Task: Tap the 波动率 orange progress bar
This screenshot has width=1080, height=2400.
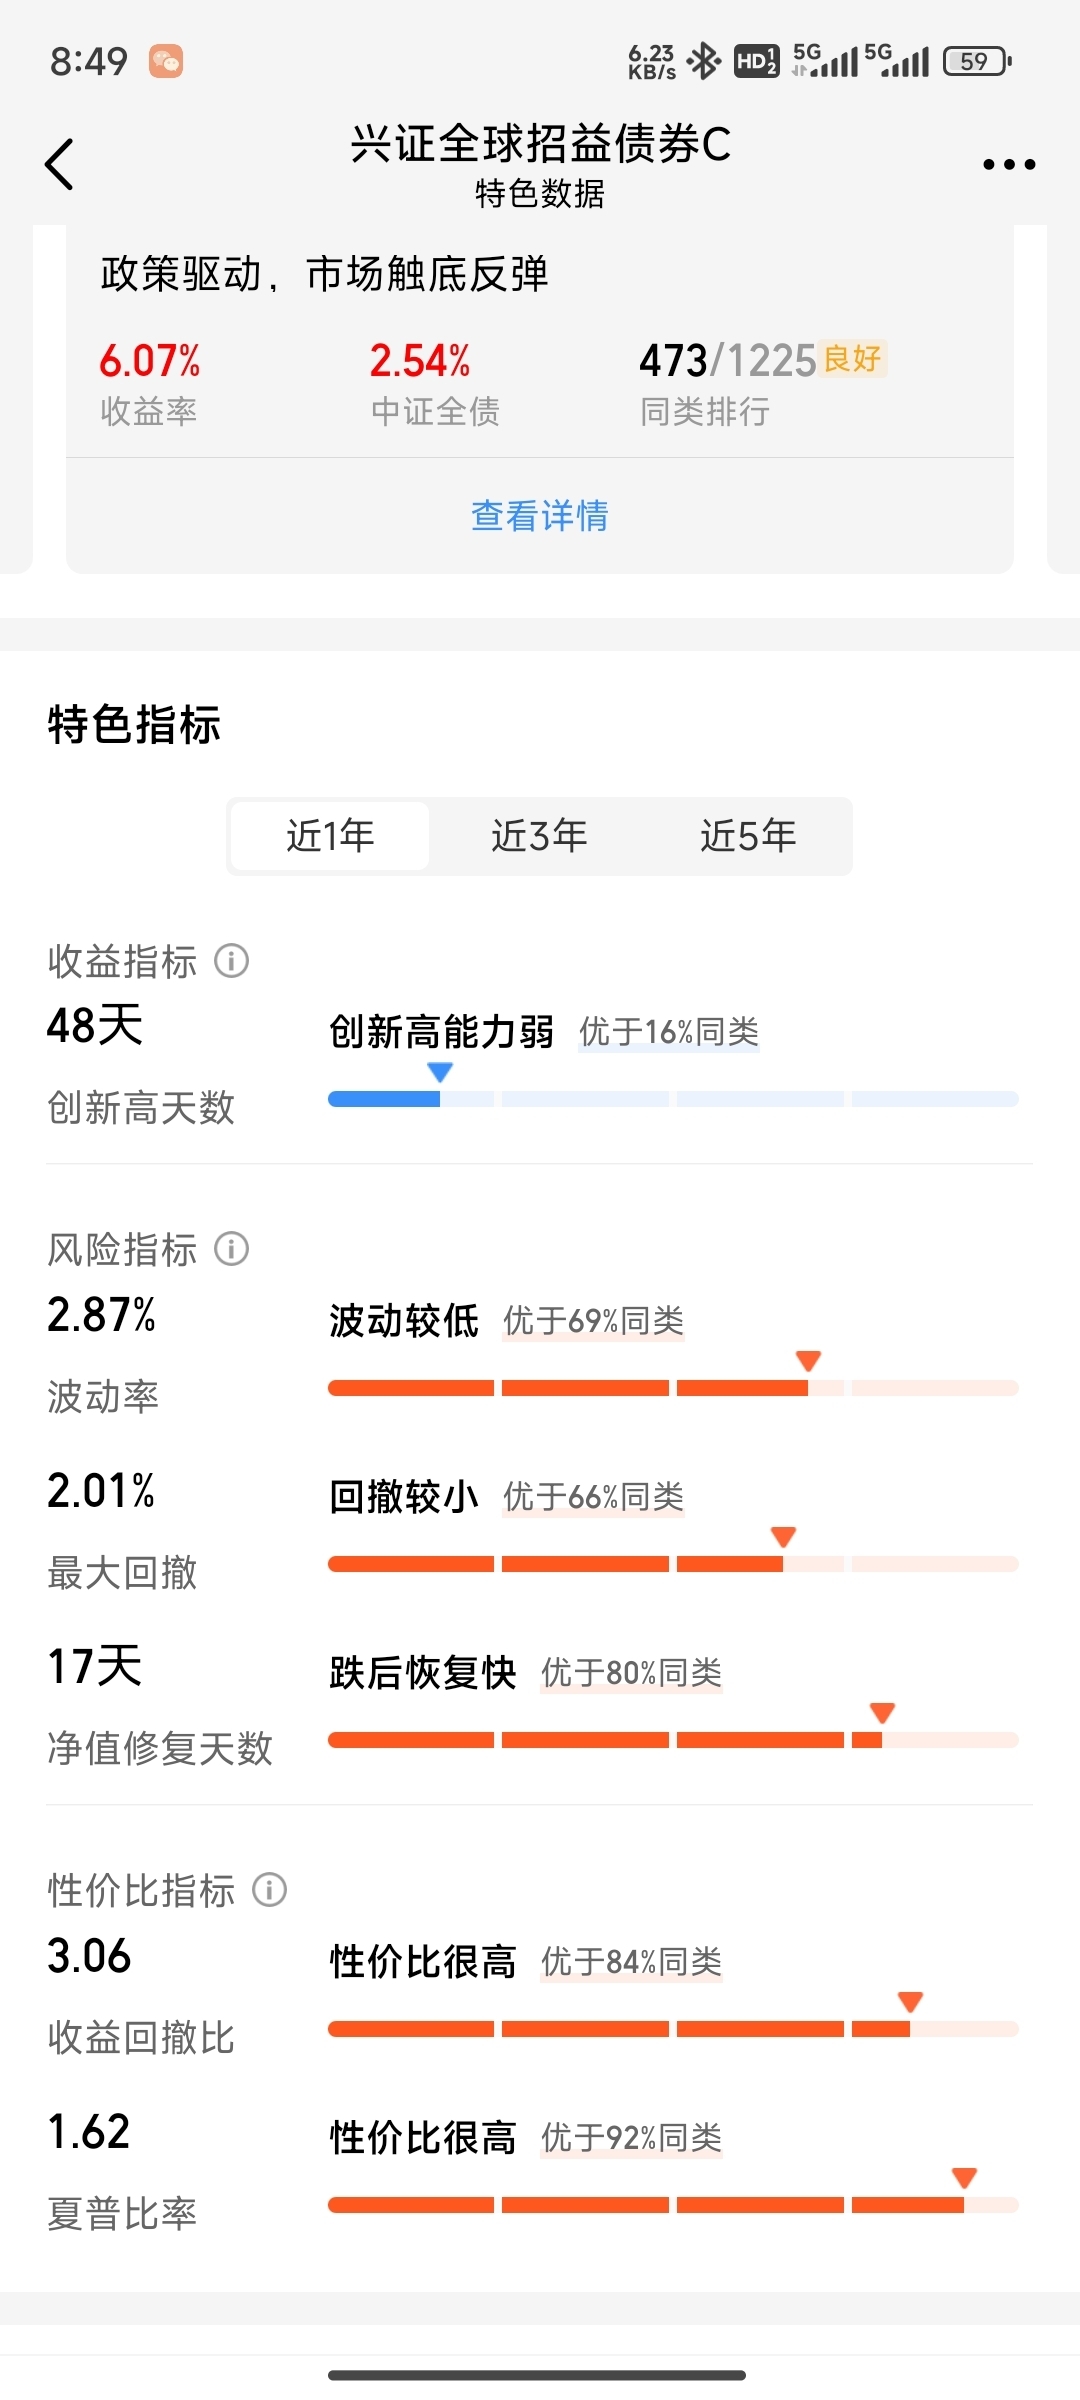Action: pos(673,1388)
